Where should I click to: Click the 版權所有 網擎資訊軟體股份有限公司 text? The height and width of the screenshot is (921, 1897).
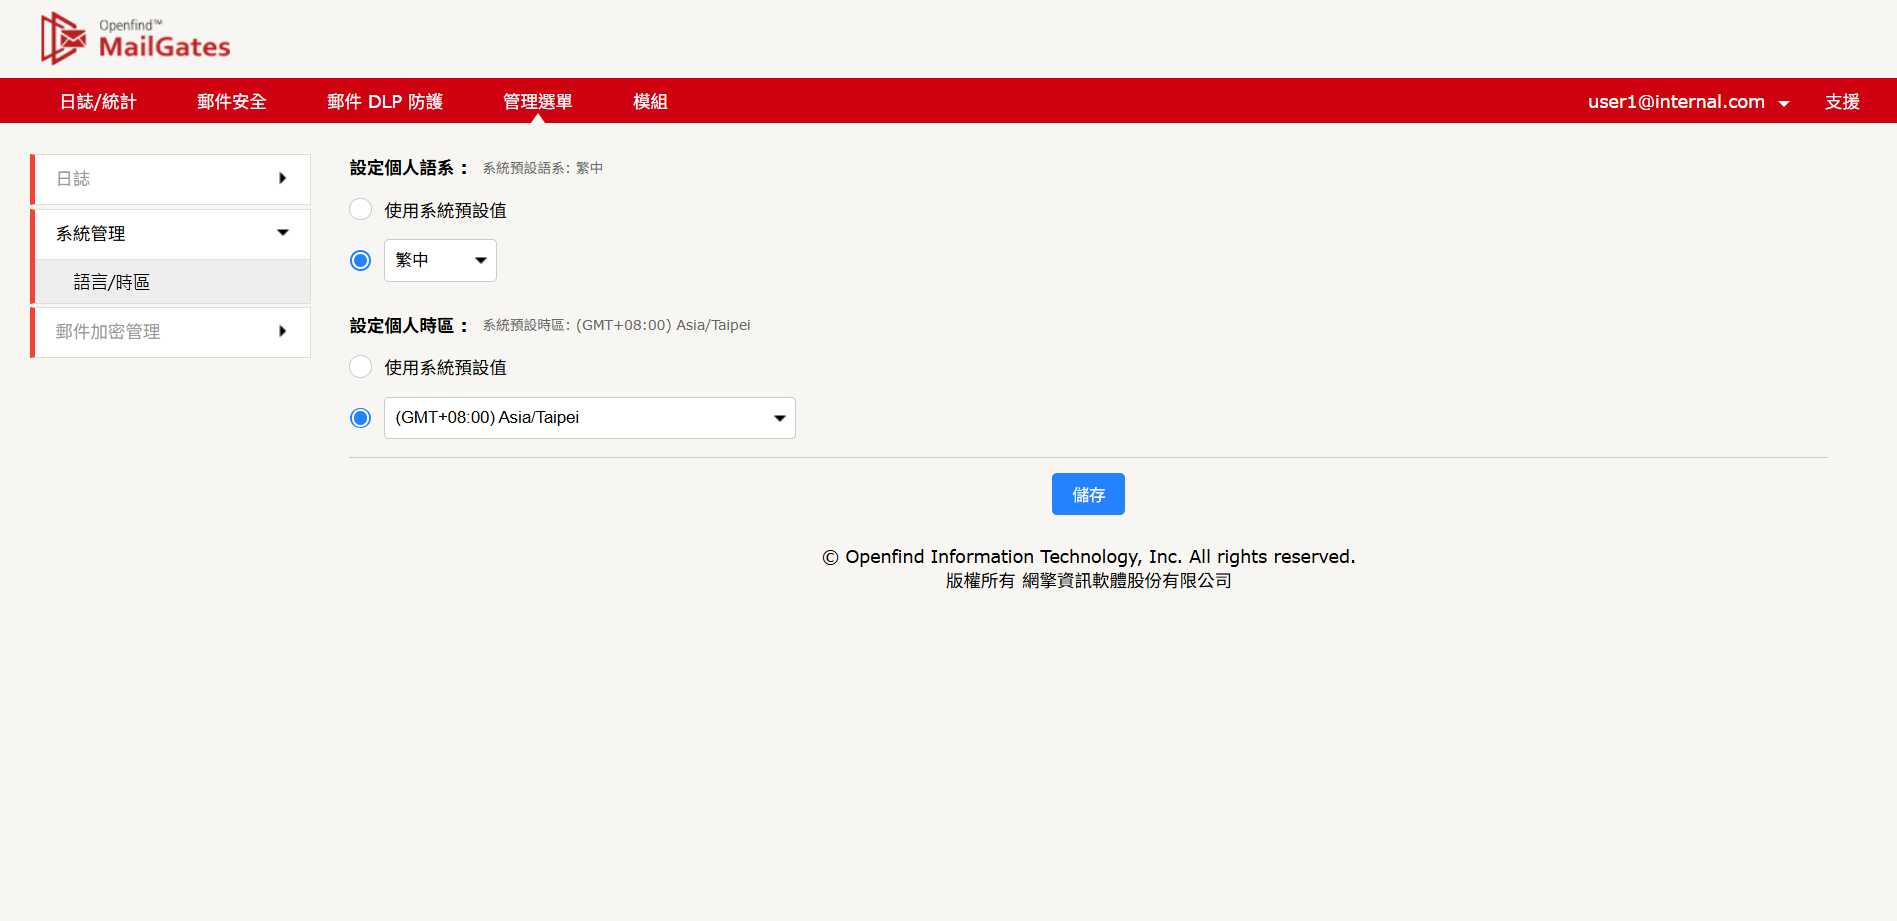1088,580
